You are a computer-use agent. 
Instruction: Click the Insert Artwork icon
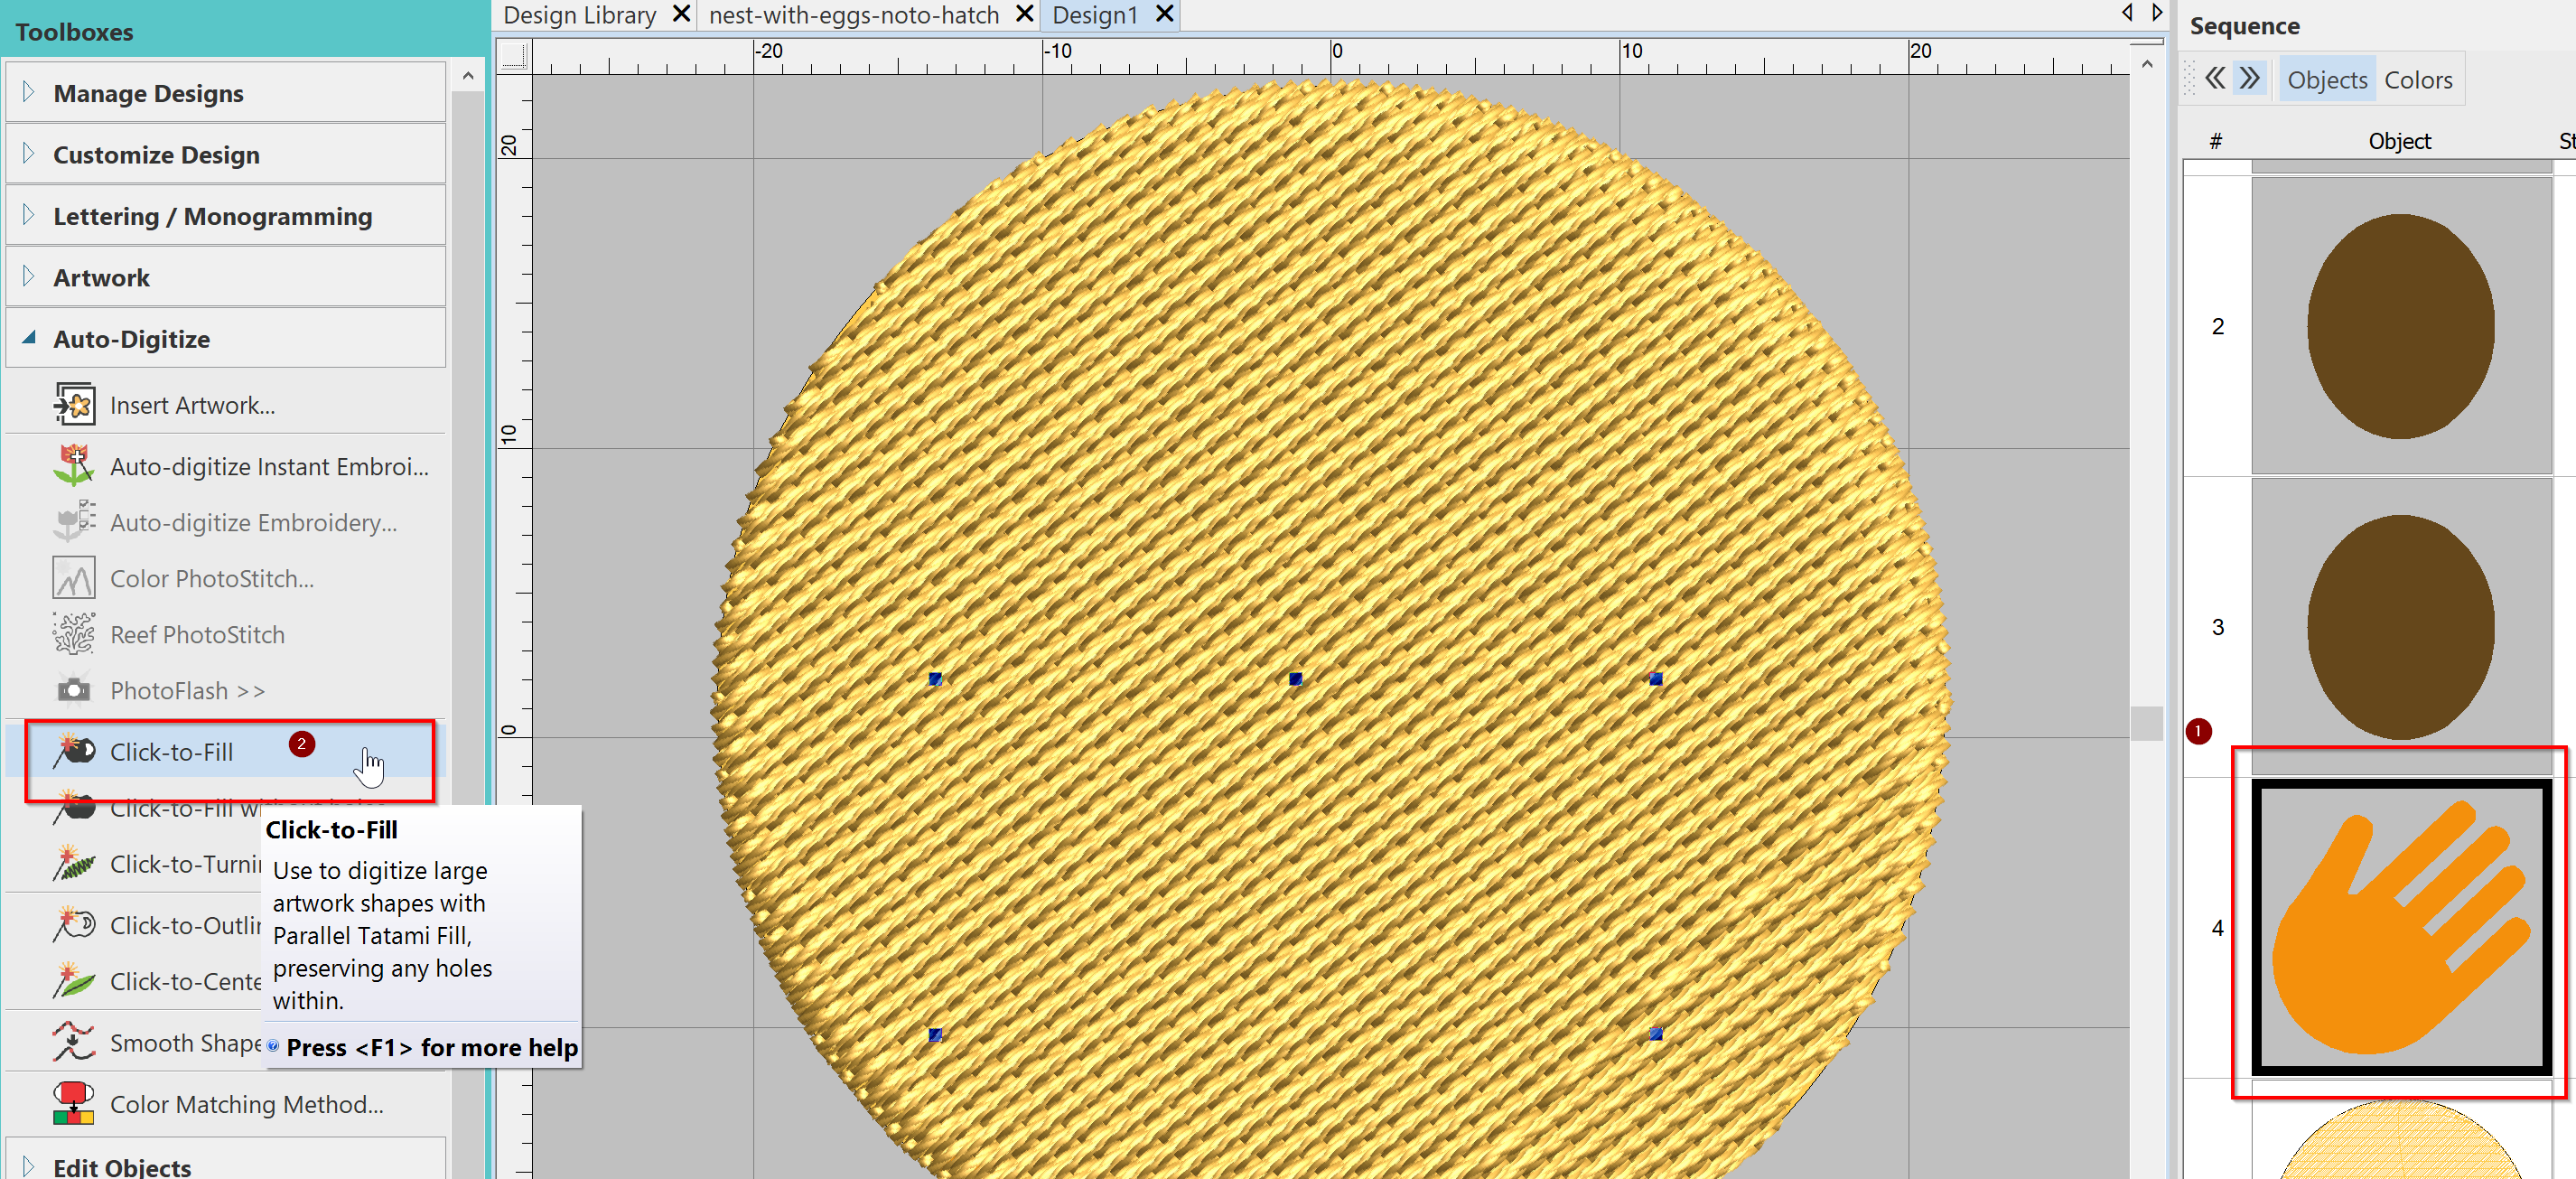coord(74,405)
